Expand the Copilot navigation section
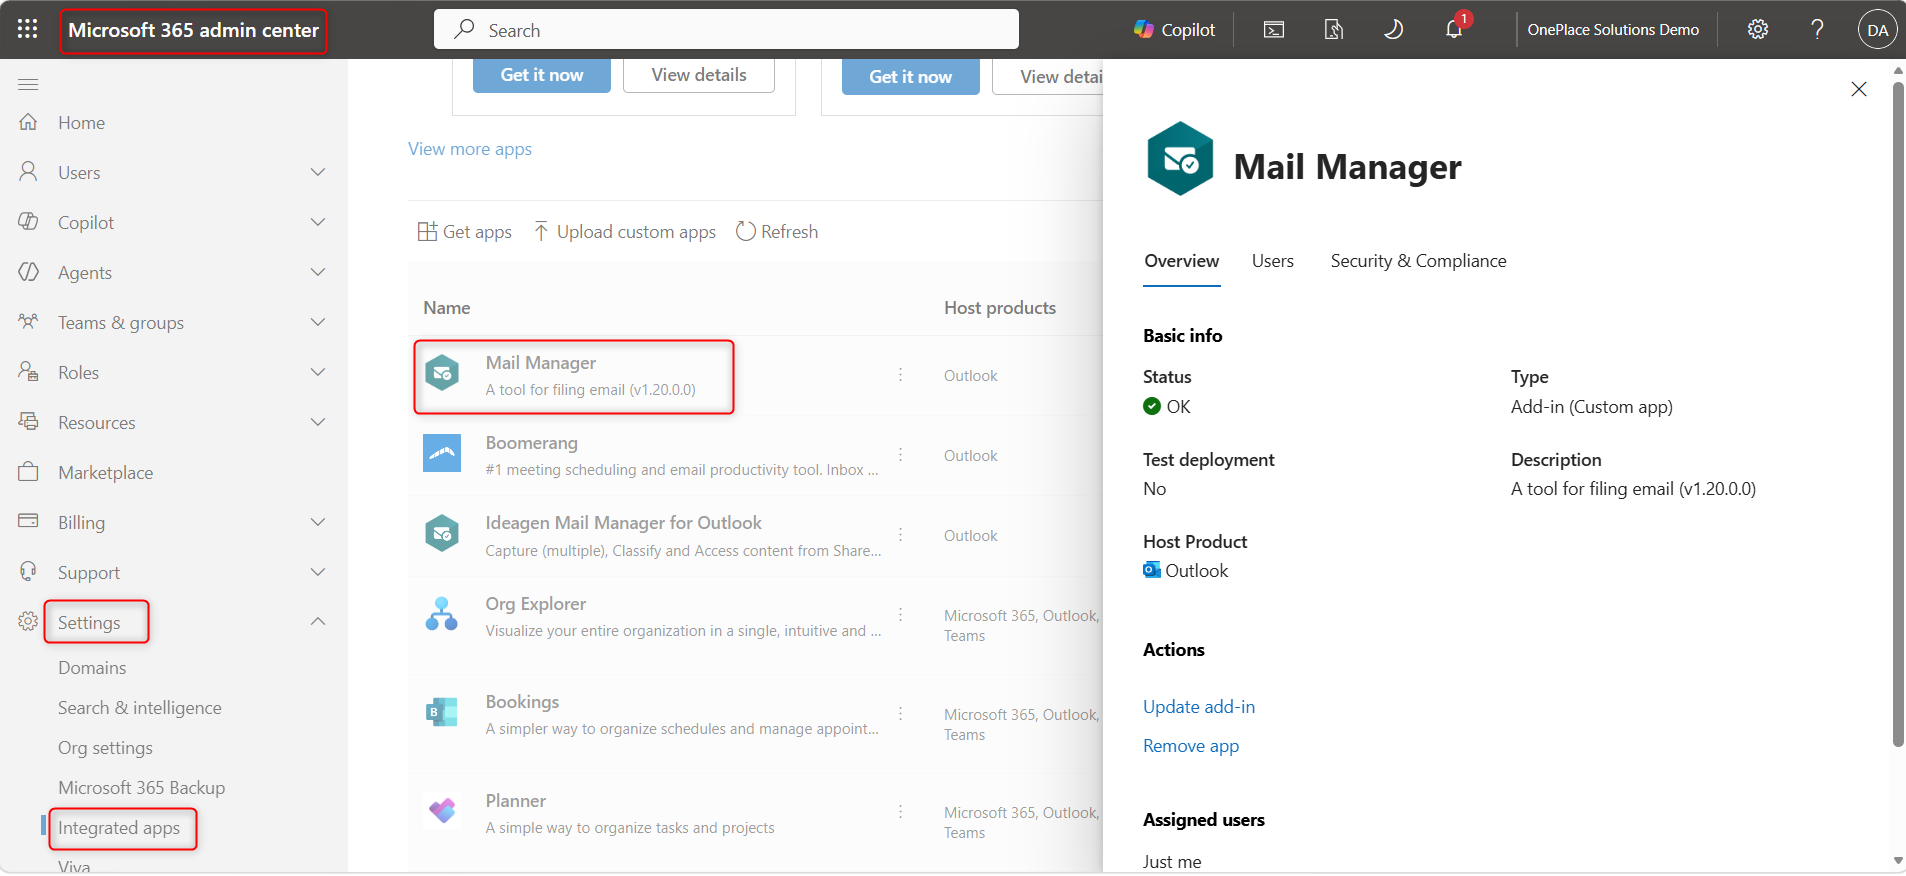 tap(318, 222)
